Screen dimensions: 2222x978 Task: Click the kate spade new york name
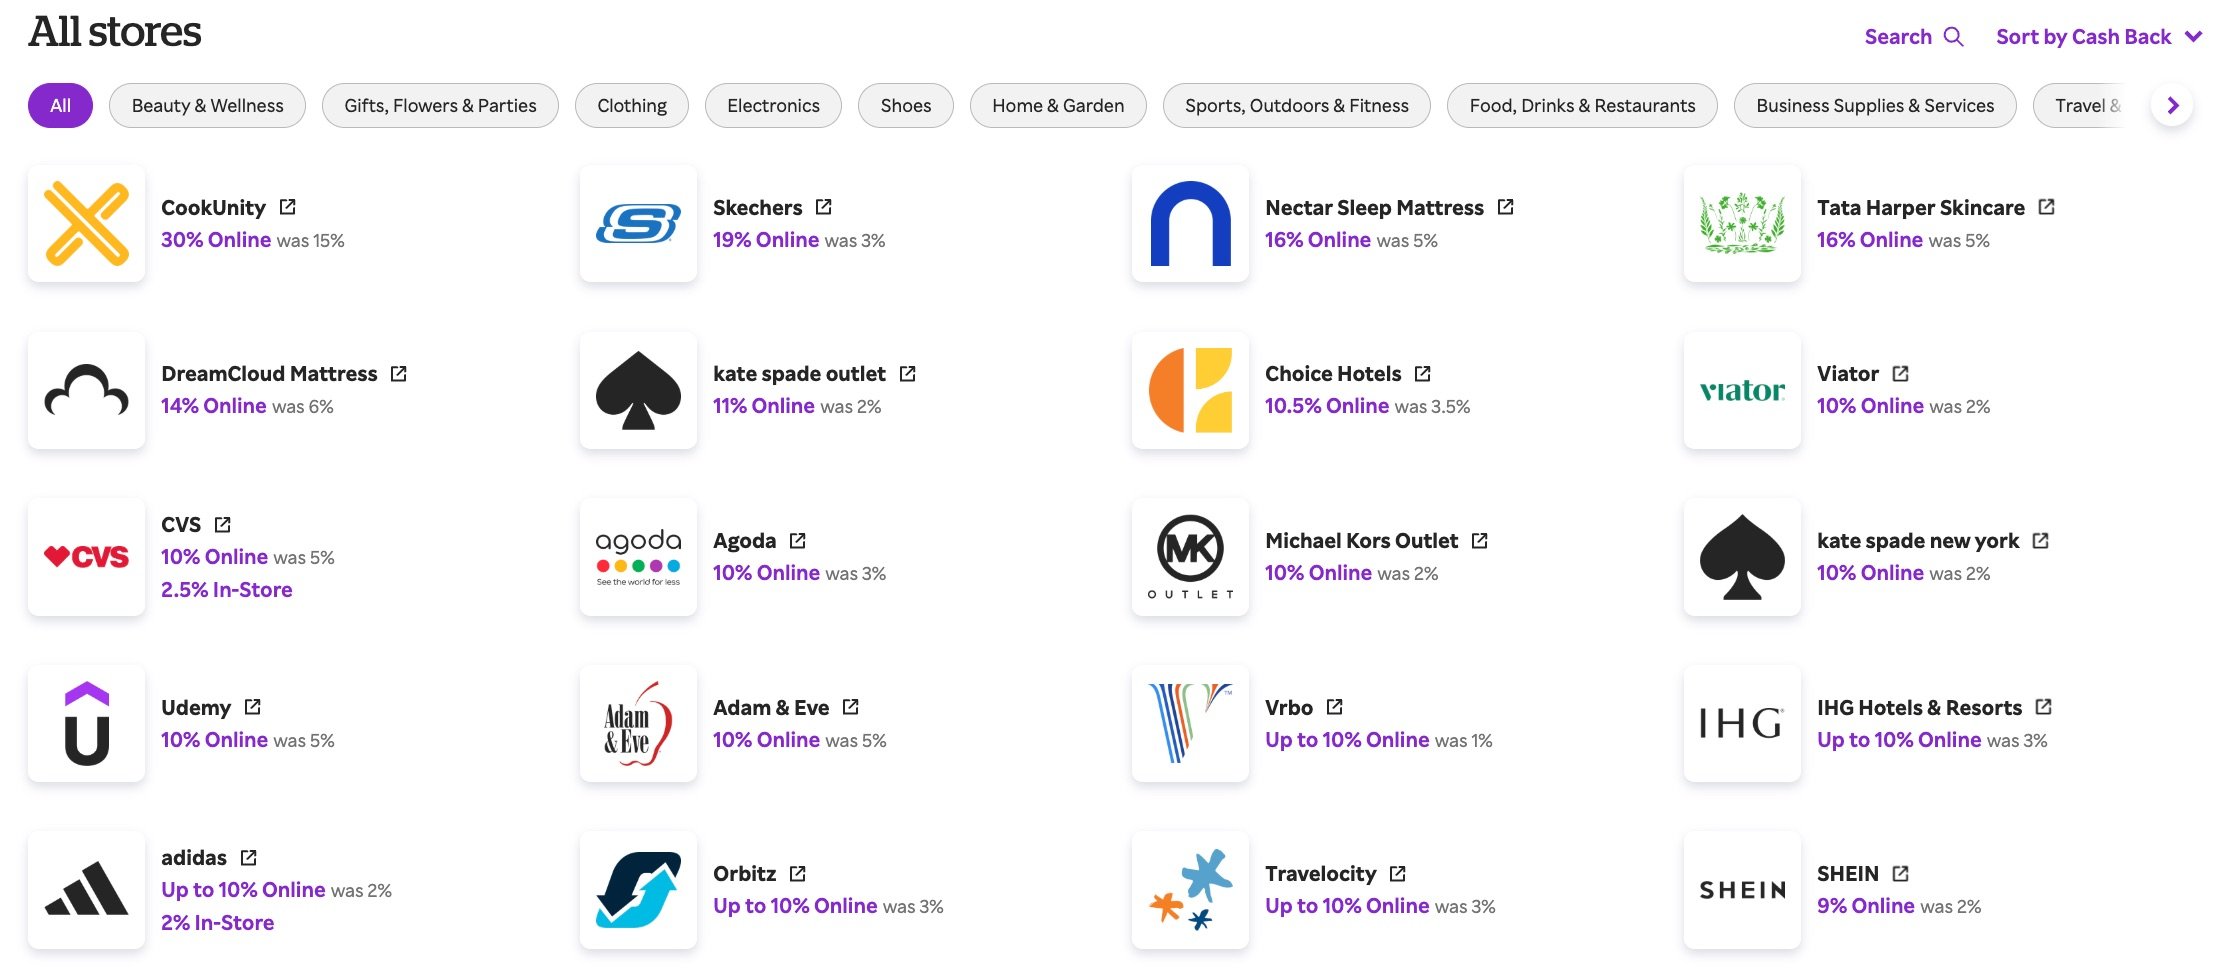point(1918,540)
